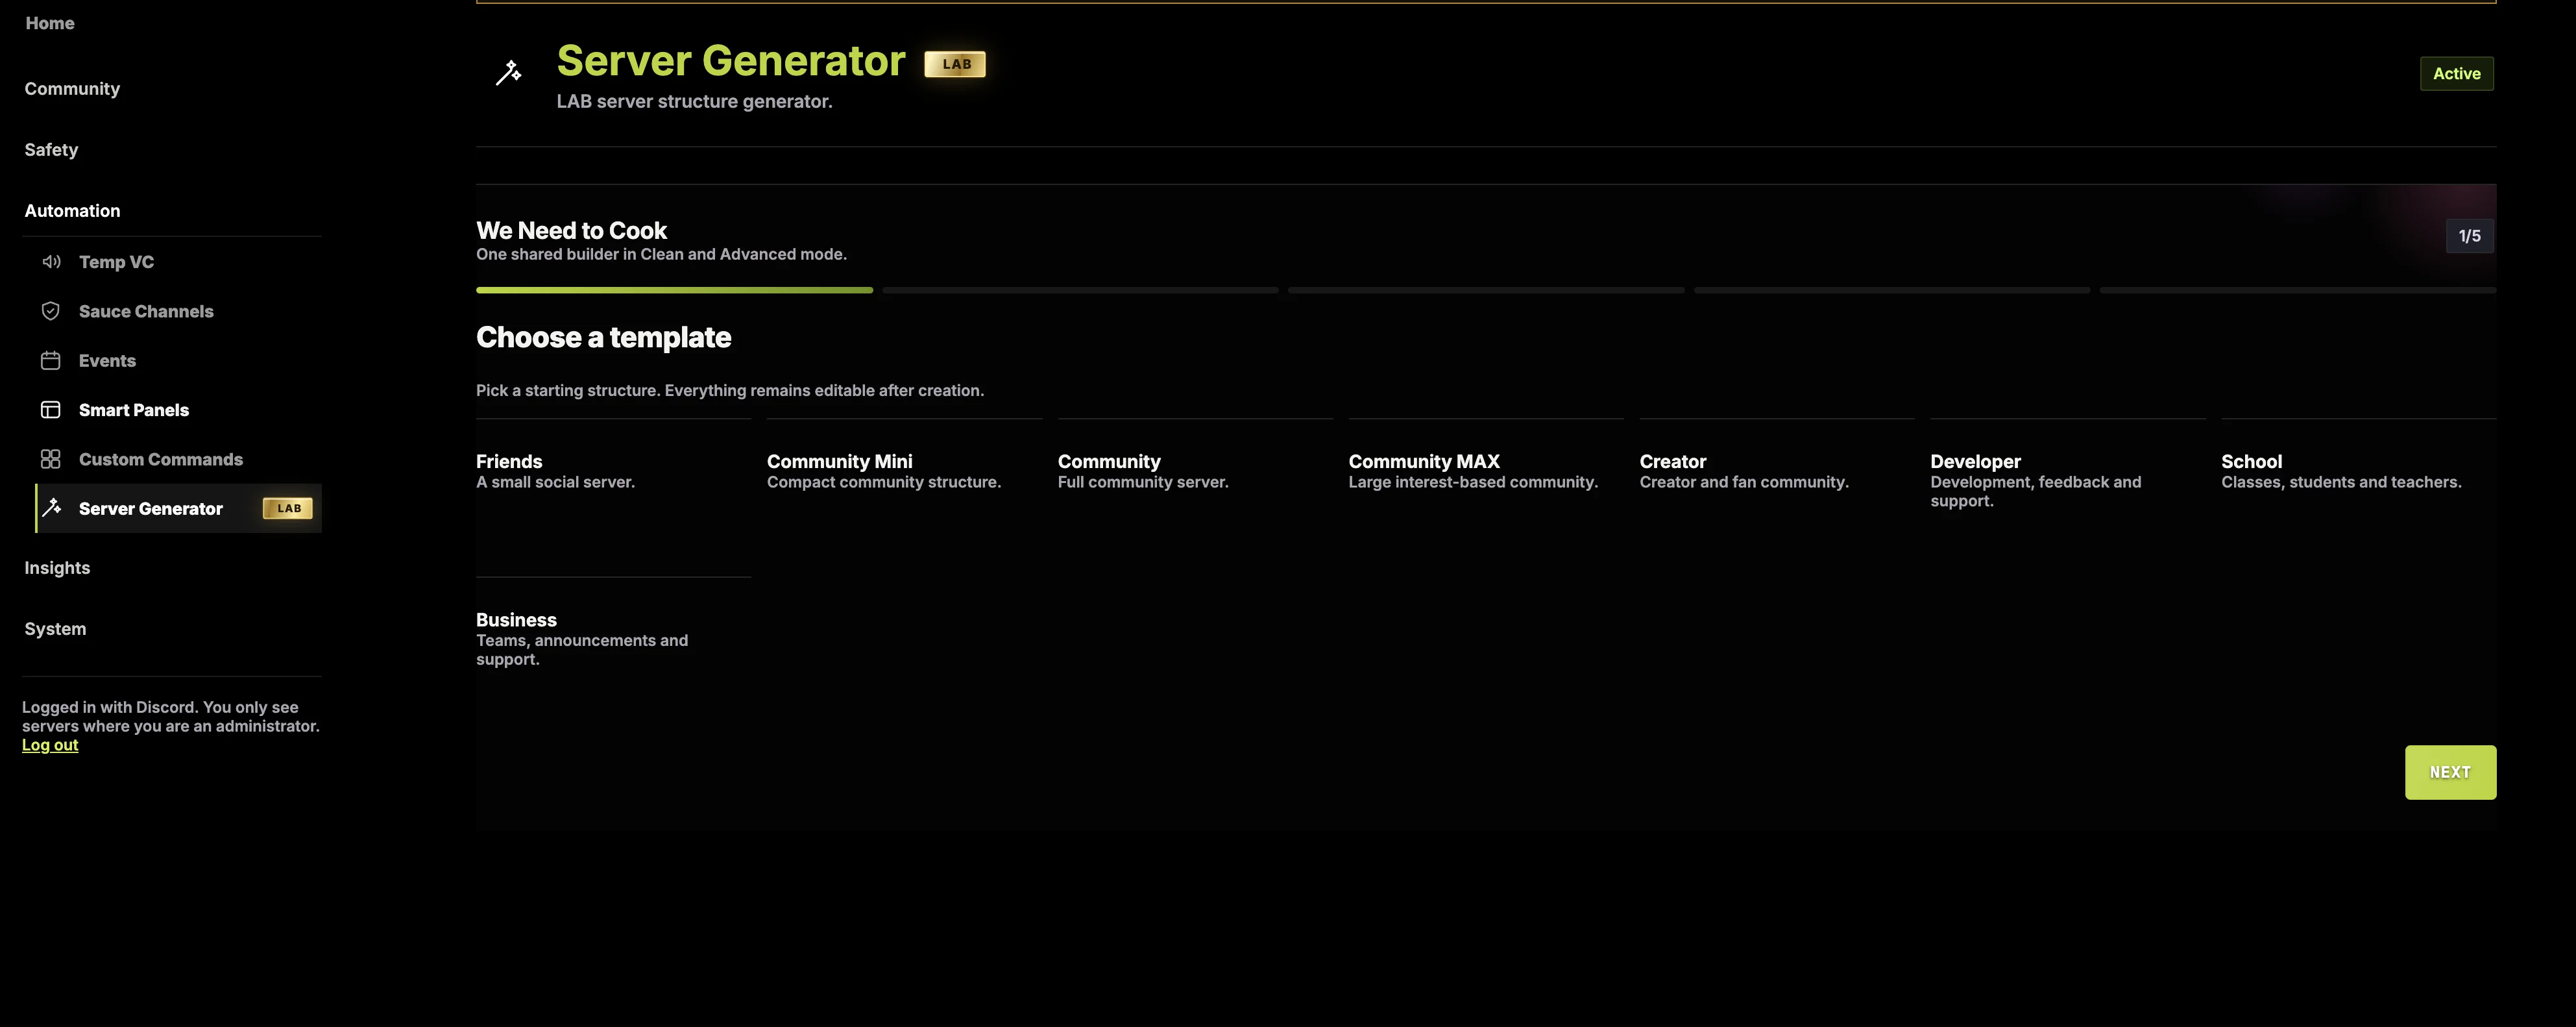Go to Events page
The image size is (2576, 1027).
[x=178, y=361]
